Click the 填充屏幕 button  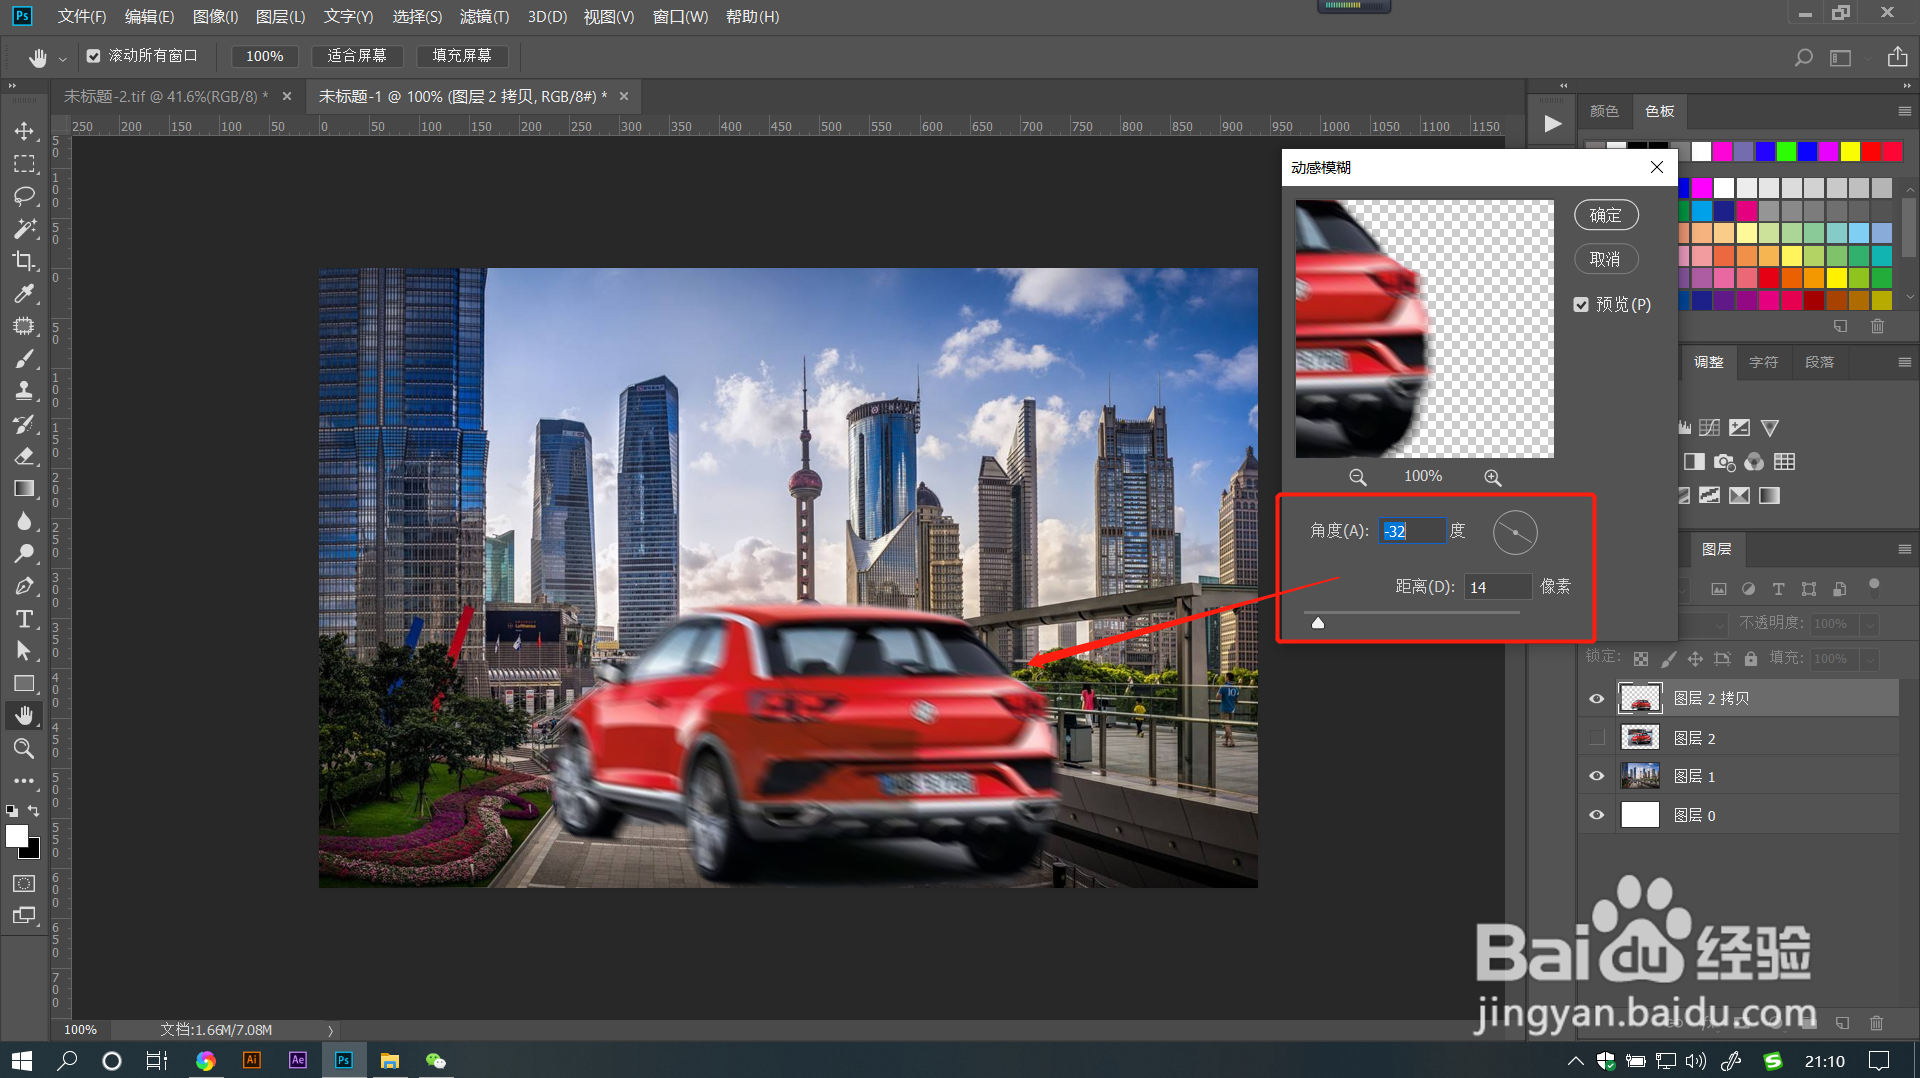[462, 56]
